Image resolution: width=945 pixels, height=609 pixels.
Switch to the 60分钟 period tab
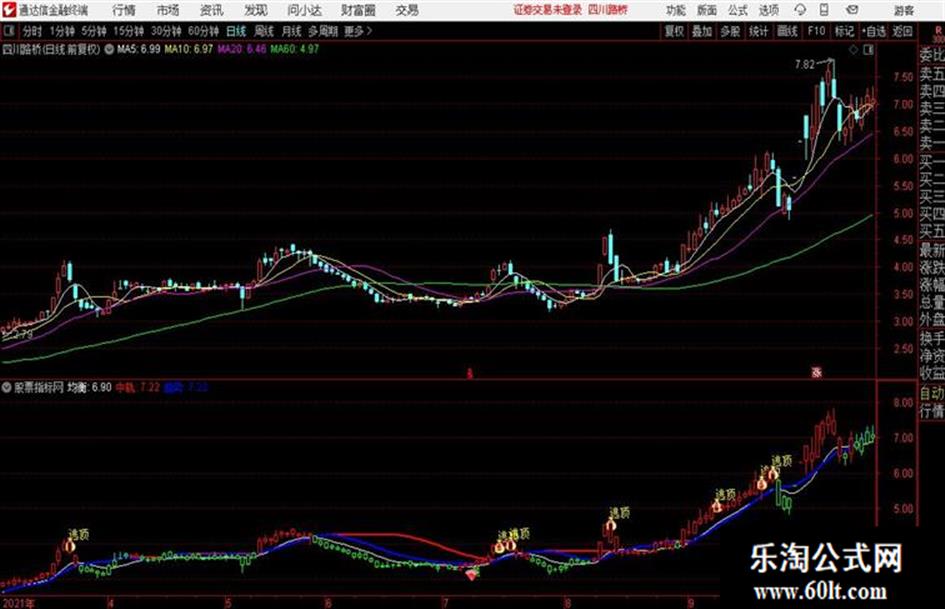[204, 31]
